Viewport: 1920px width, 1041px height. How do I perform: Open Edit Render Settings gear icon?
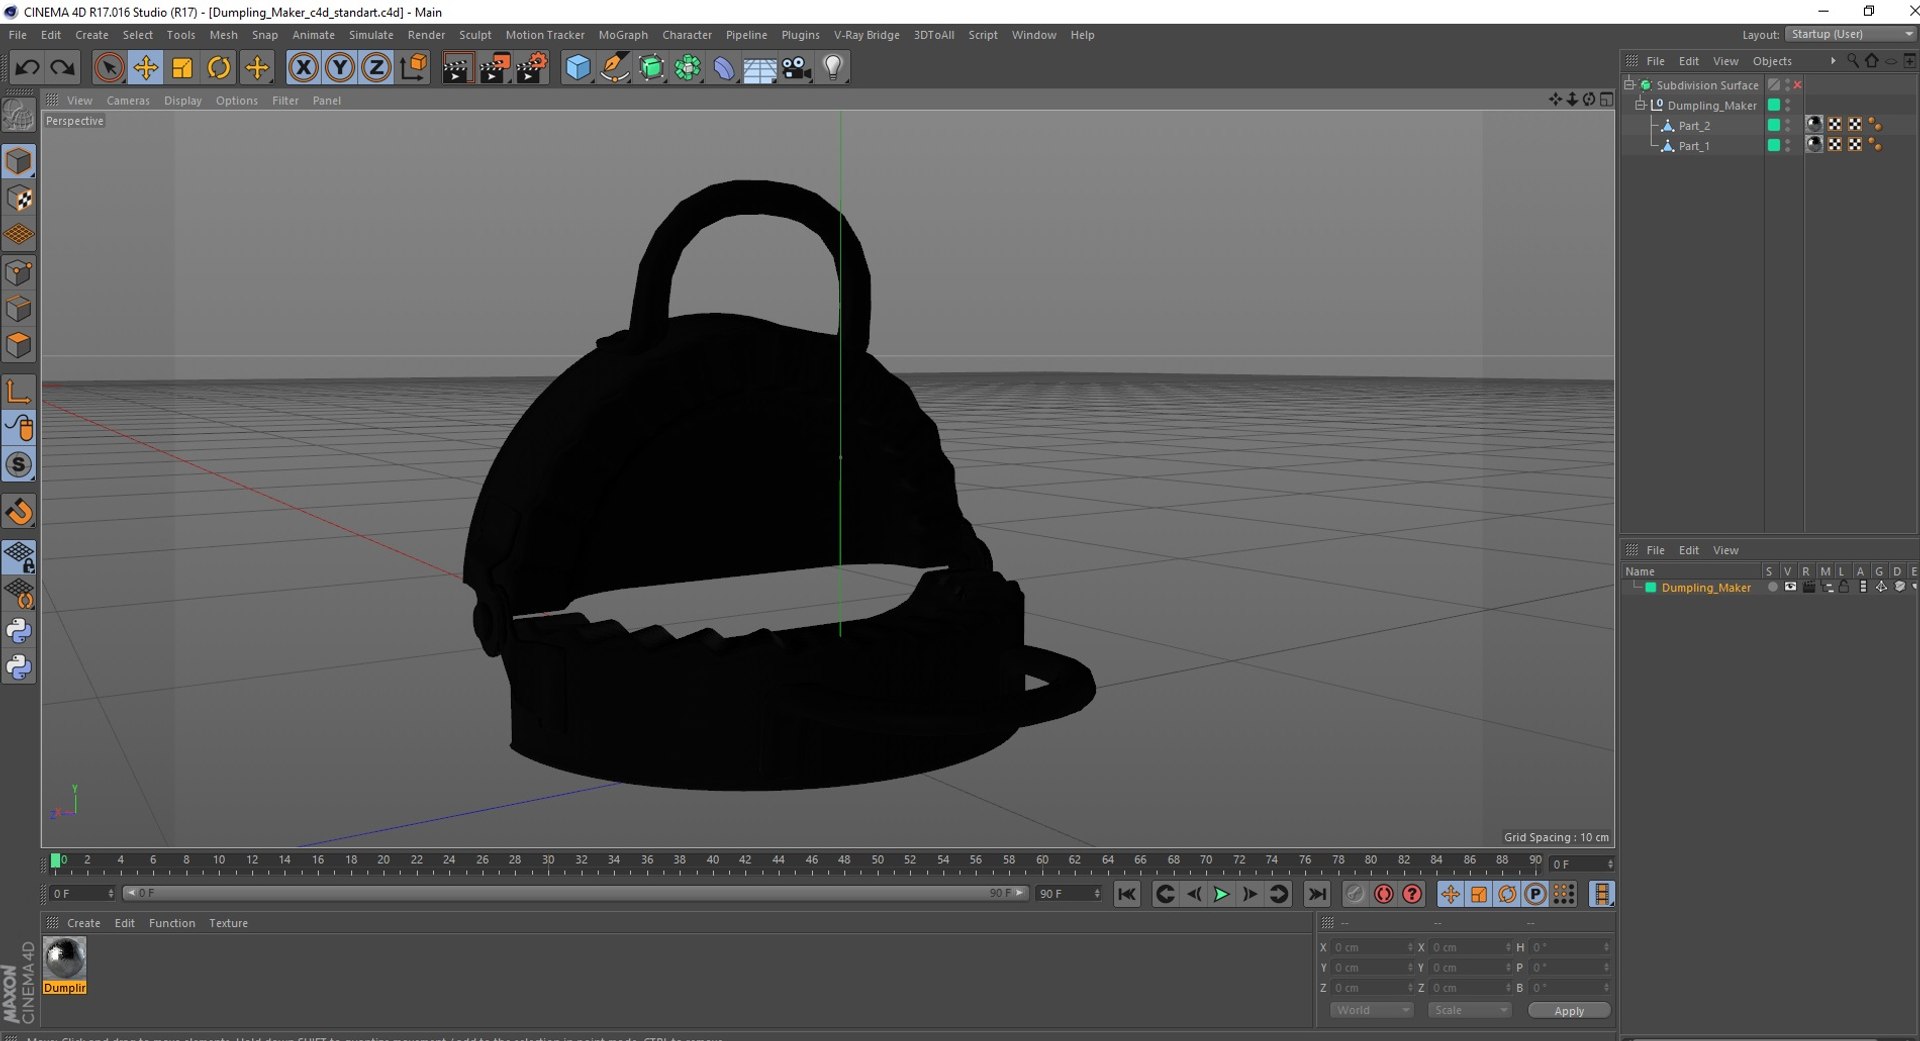coord(532,68)
